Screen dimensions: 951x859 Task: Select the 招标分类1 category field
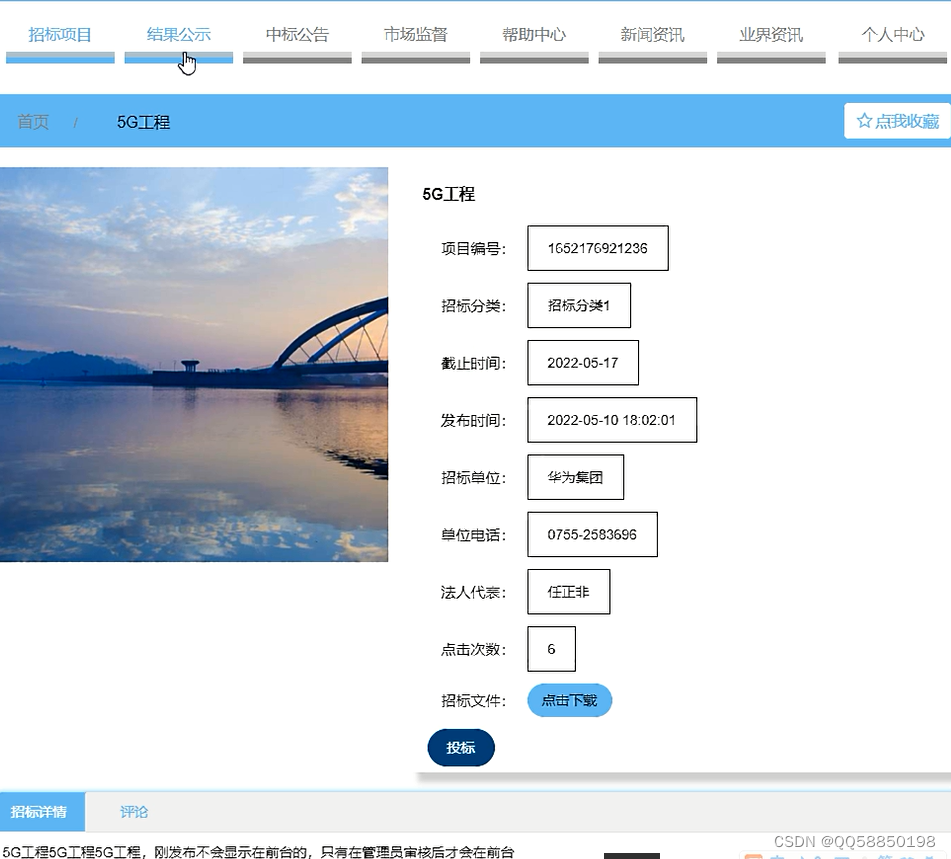(579, 305)
